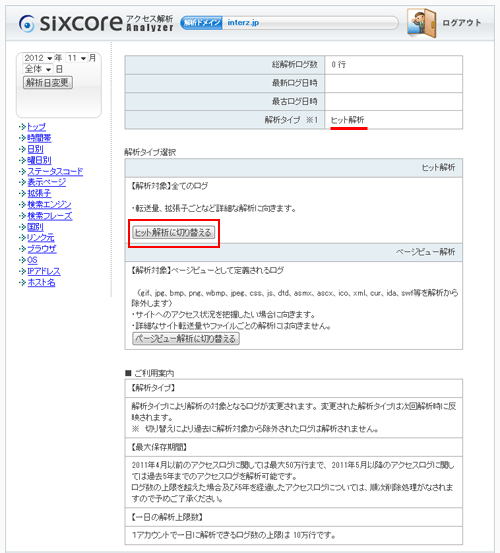Click the logout door icon
This screenshot has height=553, width=500.
point(421,23)
